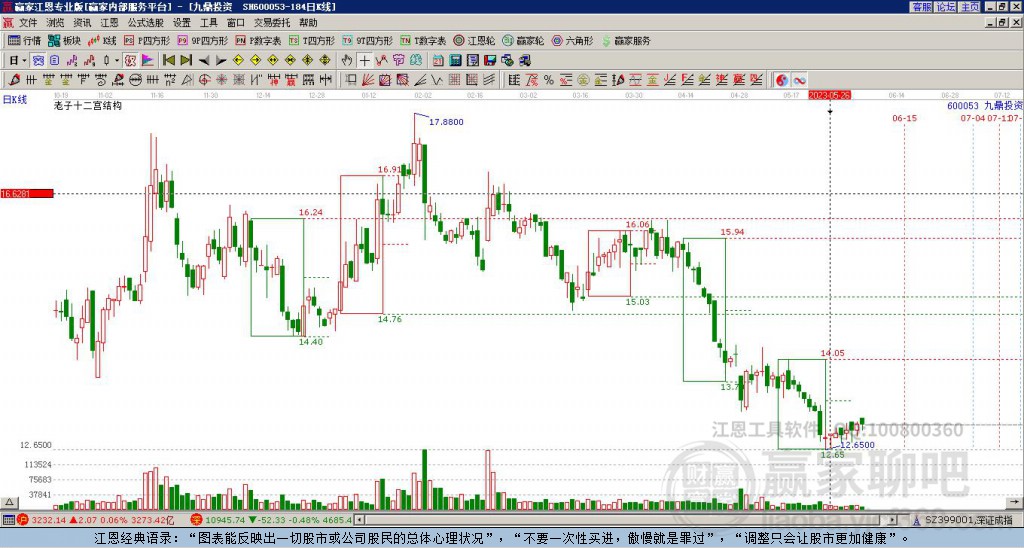1024x548 pixels.
Task: Toggle the pink colorful chart-mode icon
Action: [148, 60]
